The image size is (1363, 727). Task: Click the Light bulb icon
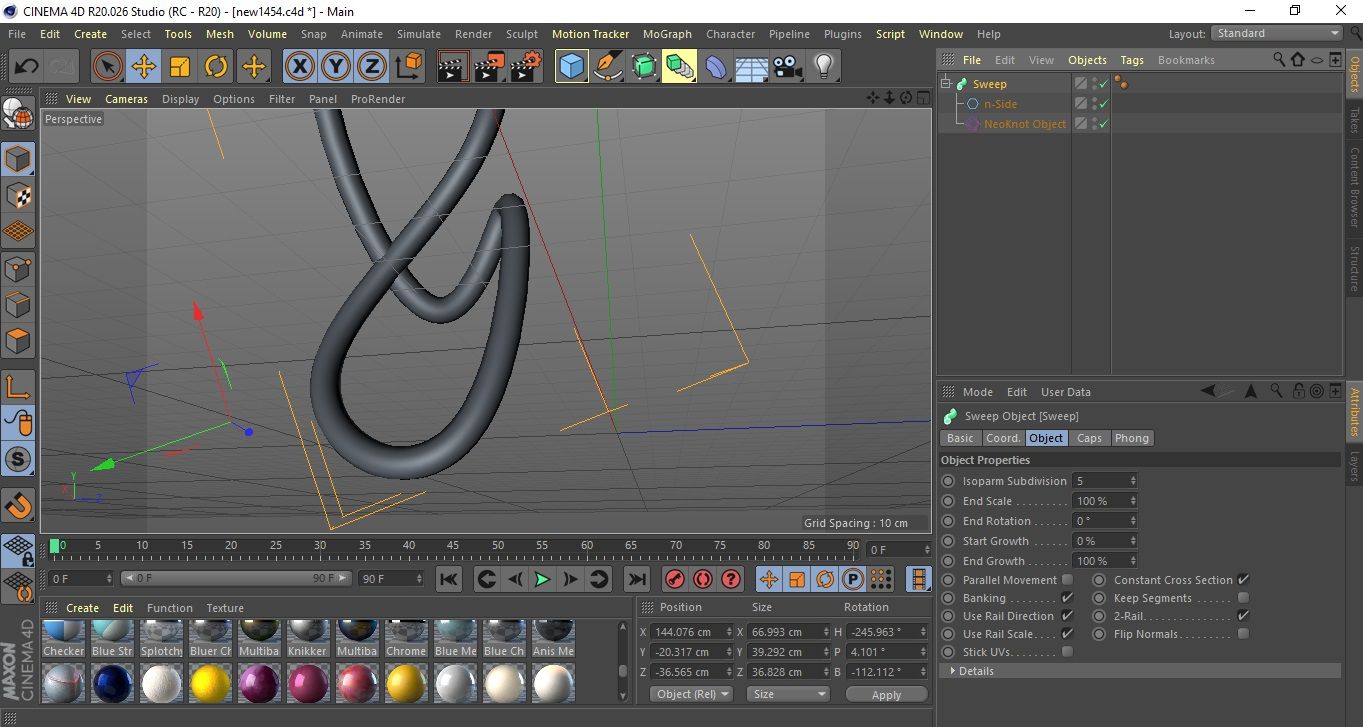coord(823,67)
